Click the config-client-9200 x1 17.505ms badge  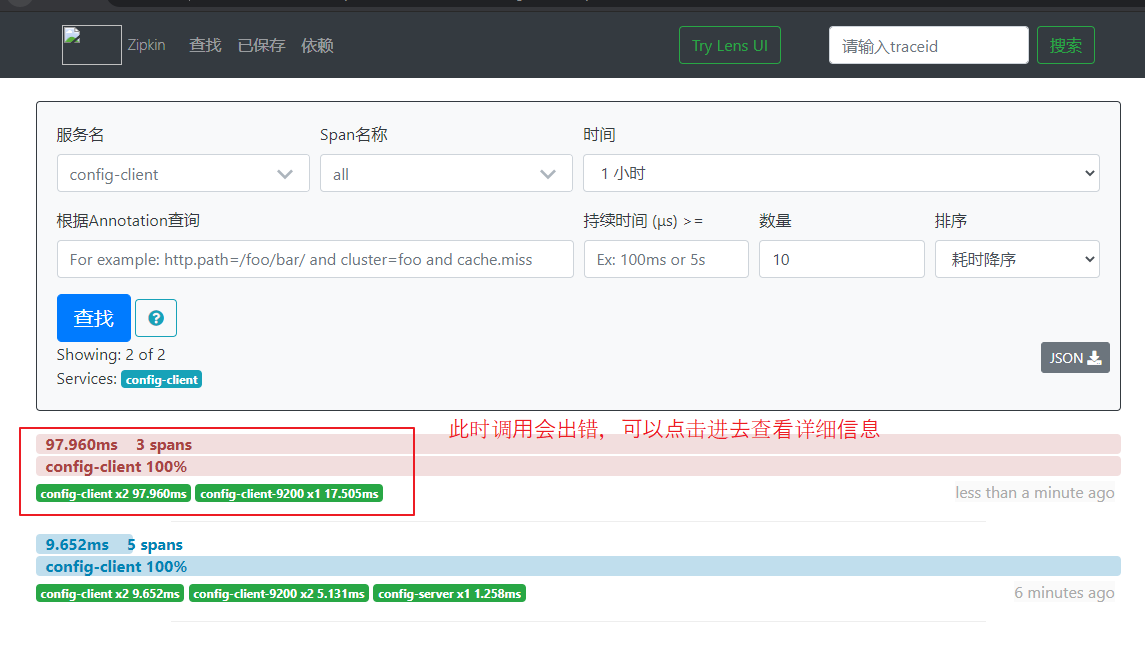[x=289, y=494]
